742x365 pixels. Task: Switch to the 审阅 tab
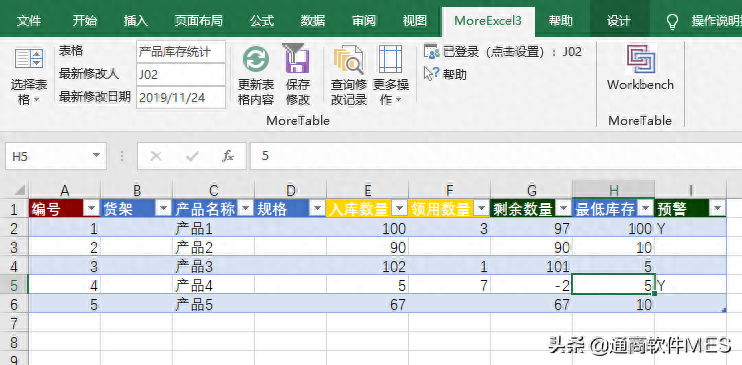click(x=364, y=21)
